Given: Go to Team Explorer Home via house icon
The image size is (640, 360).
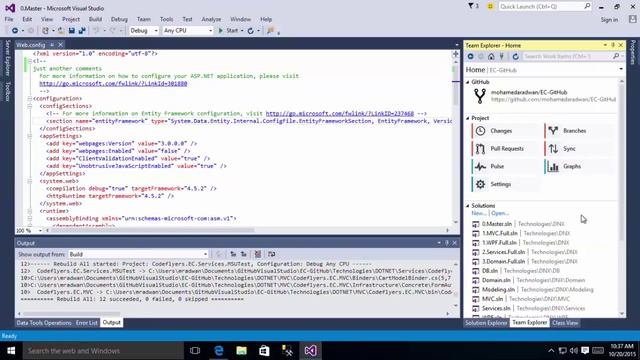Looking at the screenshot, I should coord(491,57).
